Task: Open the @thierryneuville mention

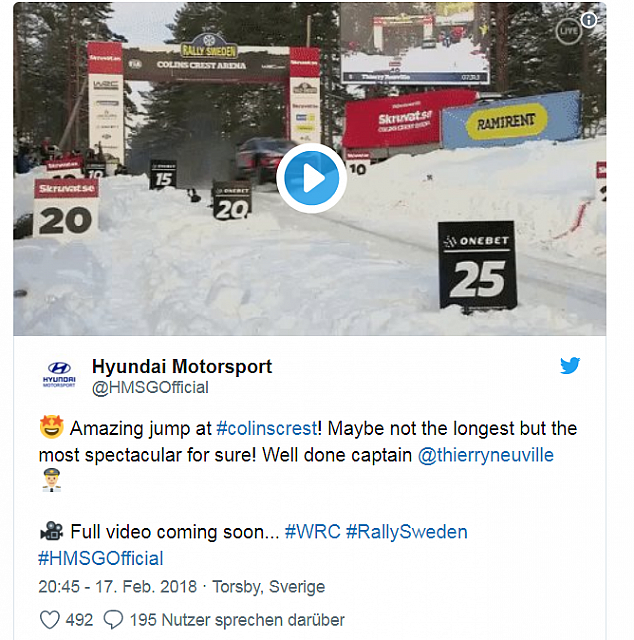Action: tap(485, 455)
